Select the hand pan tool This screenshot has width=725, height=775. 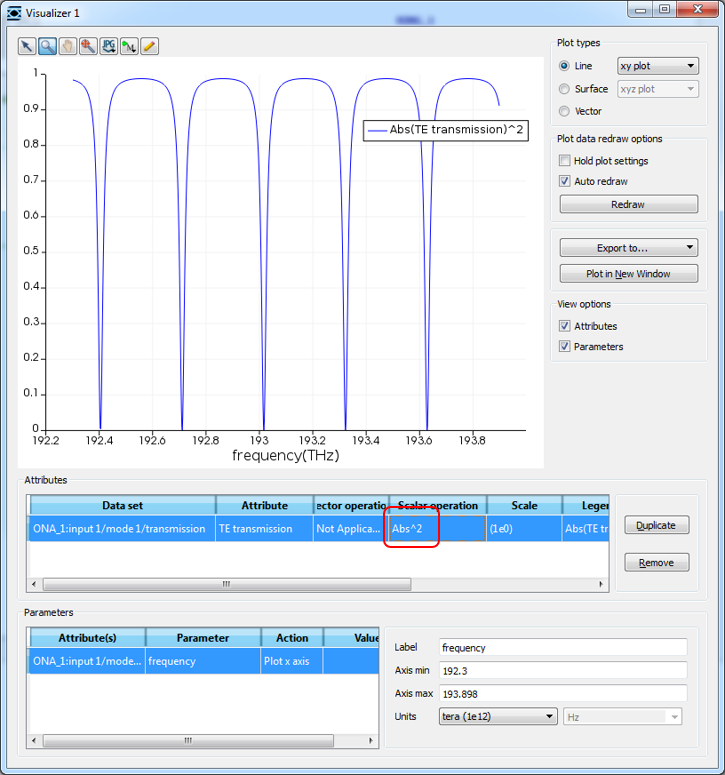pyautogui.click(x=68, y=46)
